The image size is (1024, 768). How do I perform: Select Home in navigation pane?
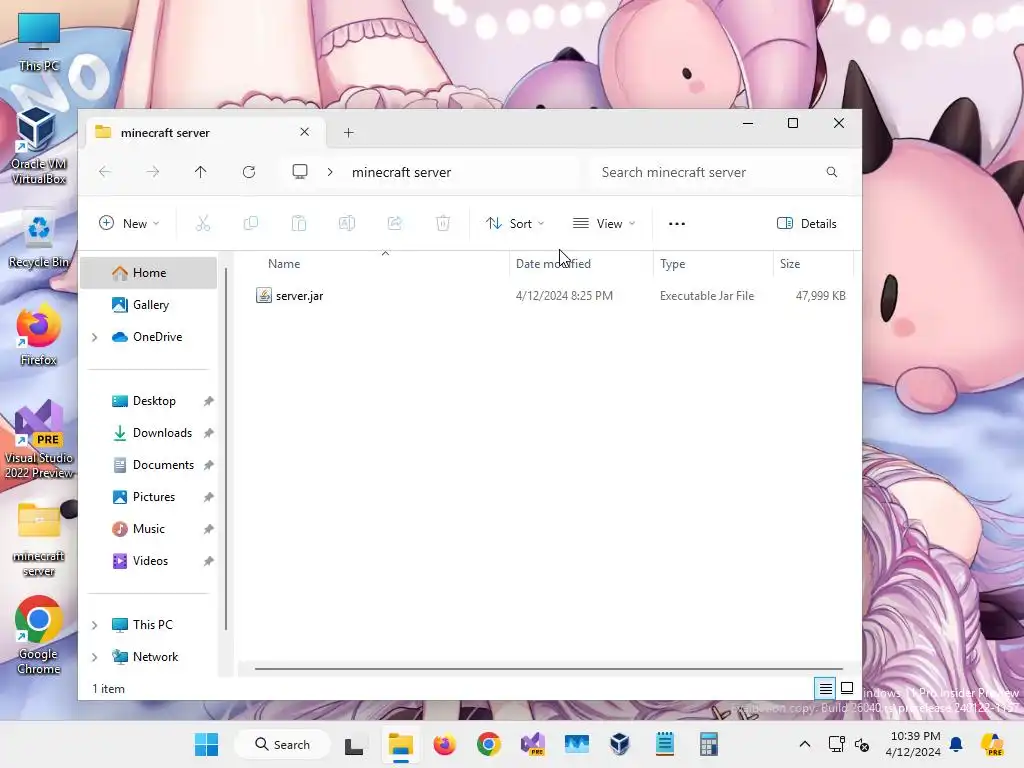click(148, 272)
